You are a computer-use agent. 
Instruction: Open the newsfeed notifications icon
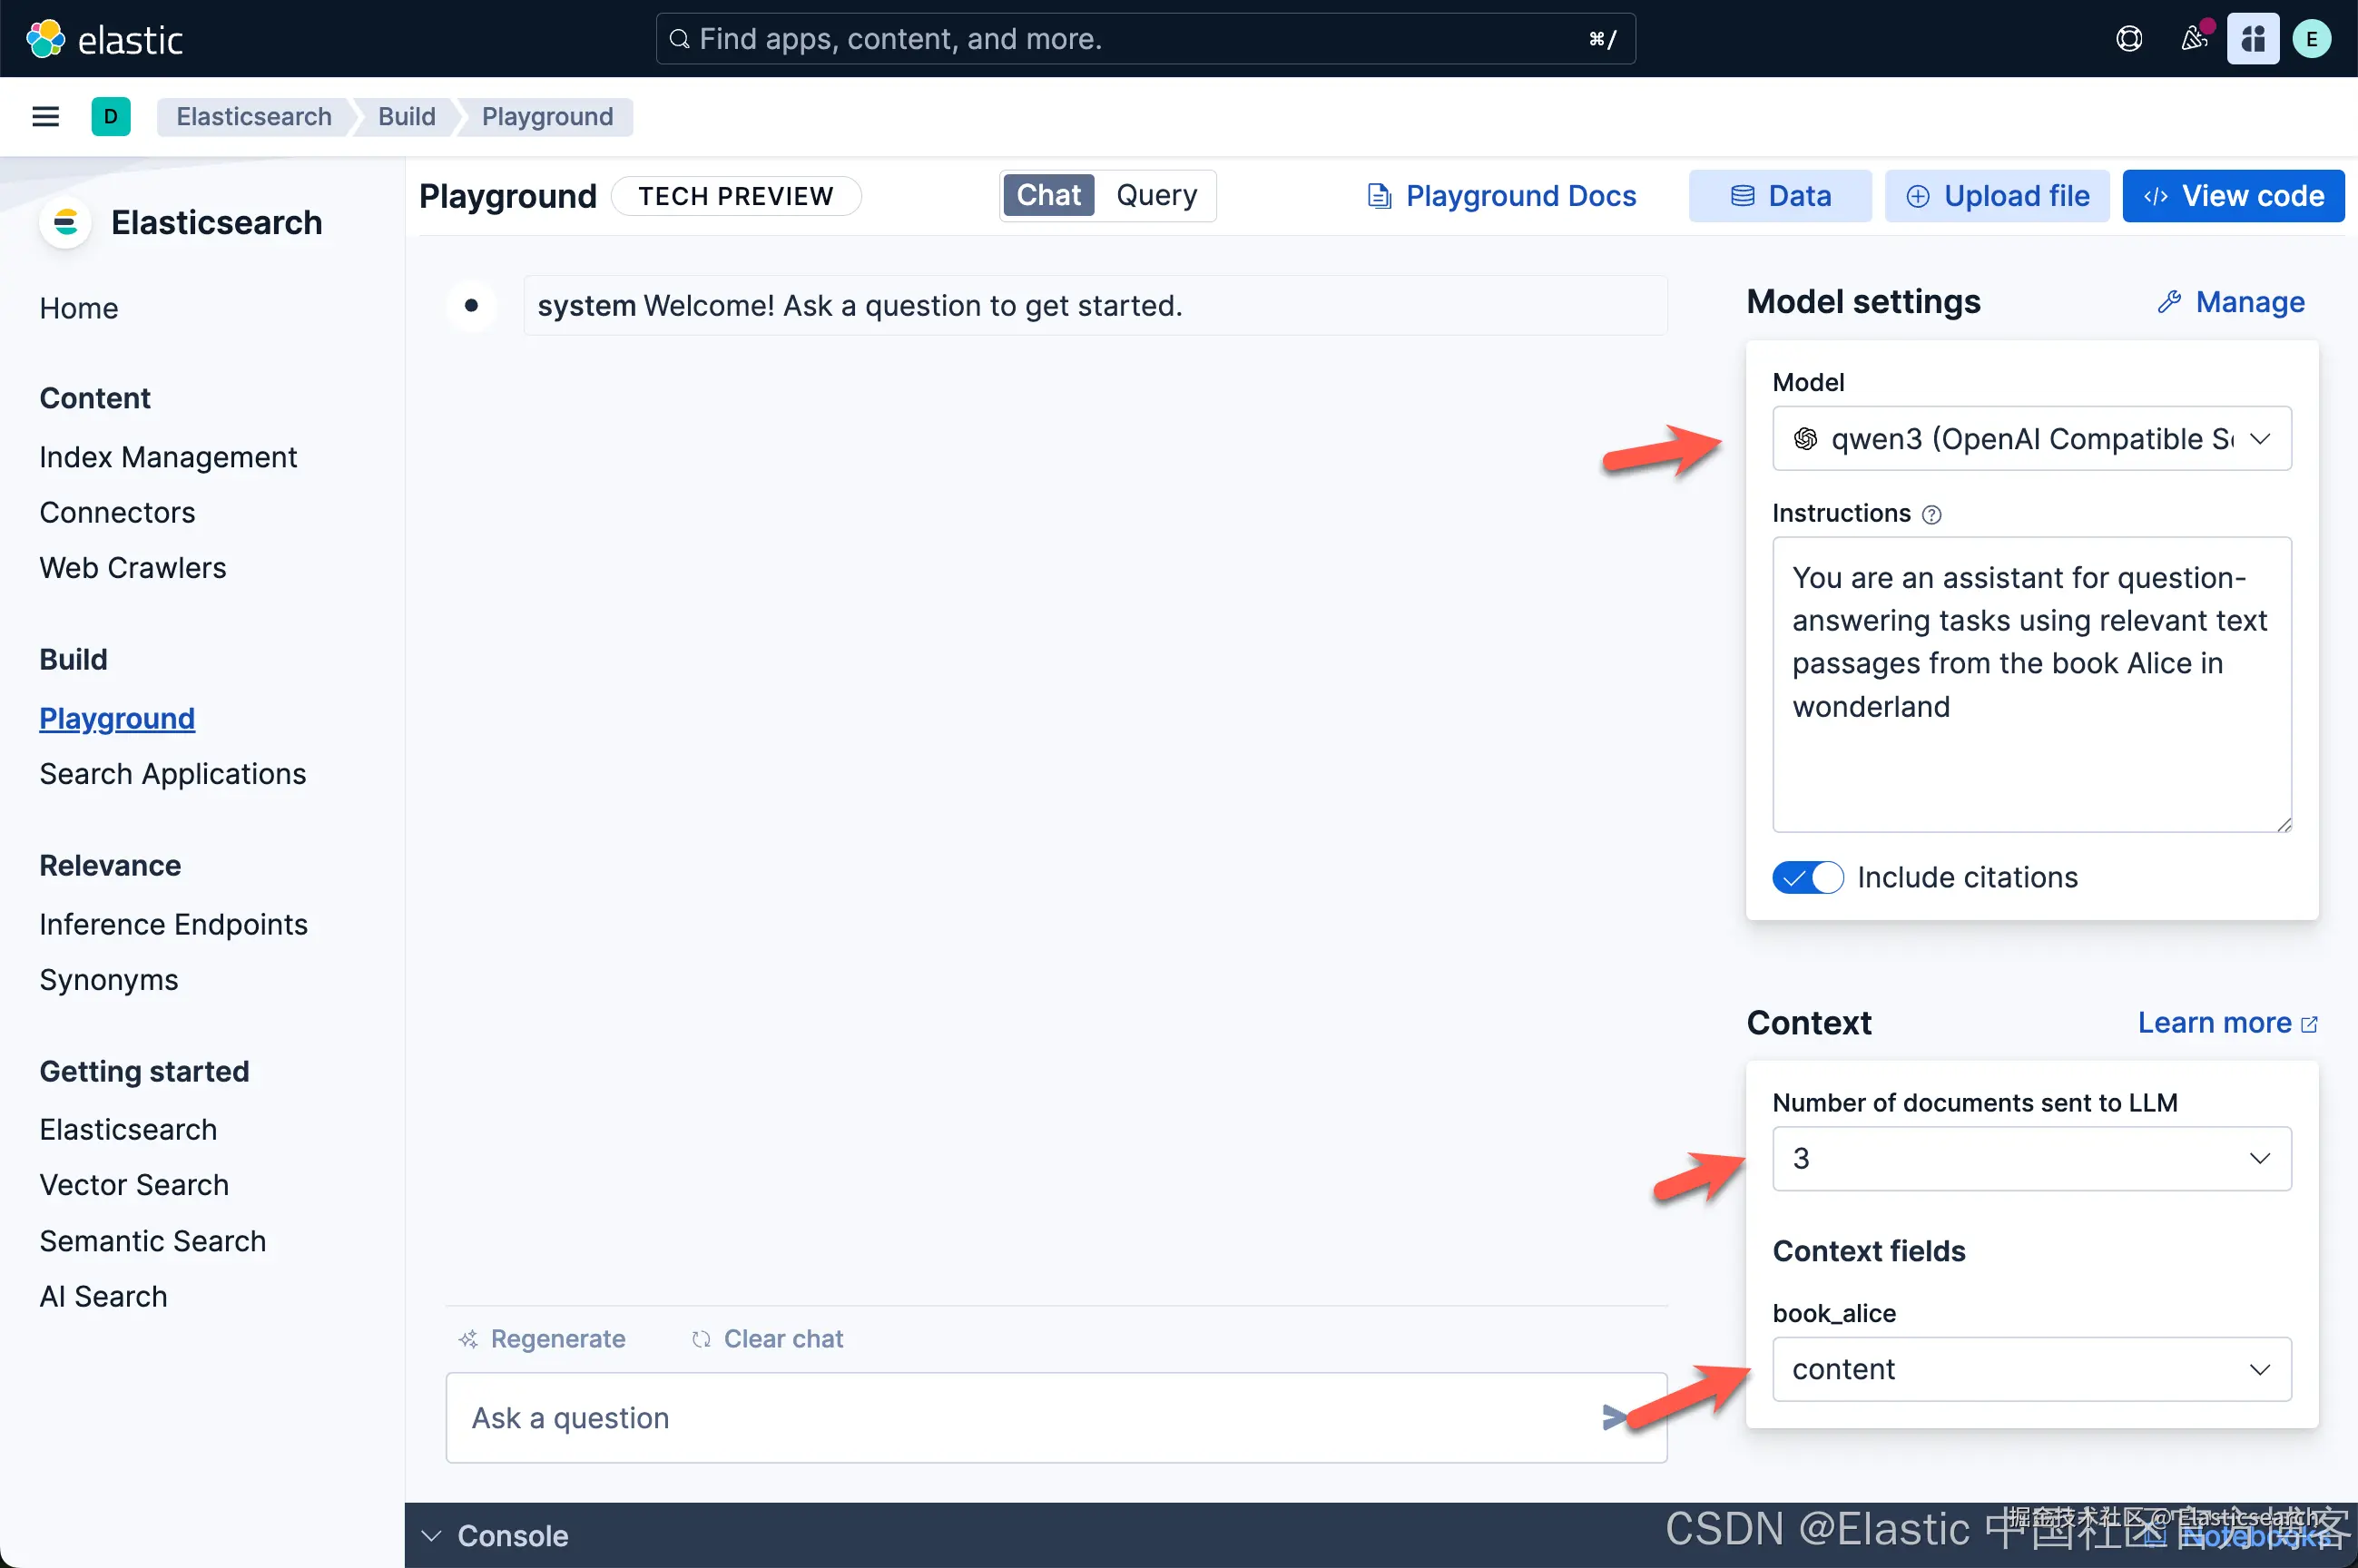point(2193,39)
